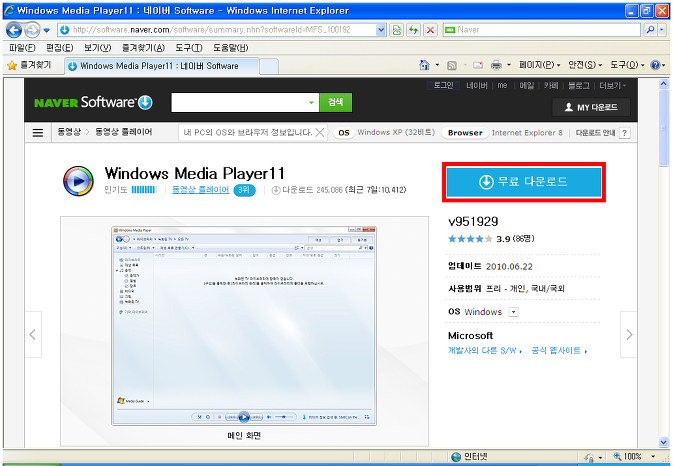Click the Naver browser search box

[542, 30]
